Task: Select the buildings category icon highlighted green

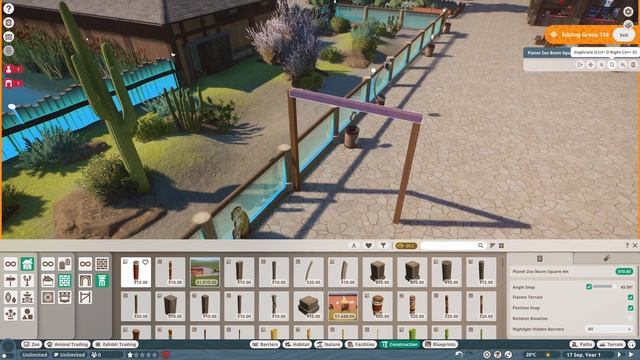Action: tap(27, 264)
